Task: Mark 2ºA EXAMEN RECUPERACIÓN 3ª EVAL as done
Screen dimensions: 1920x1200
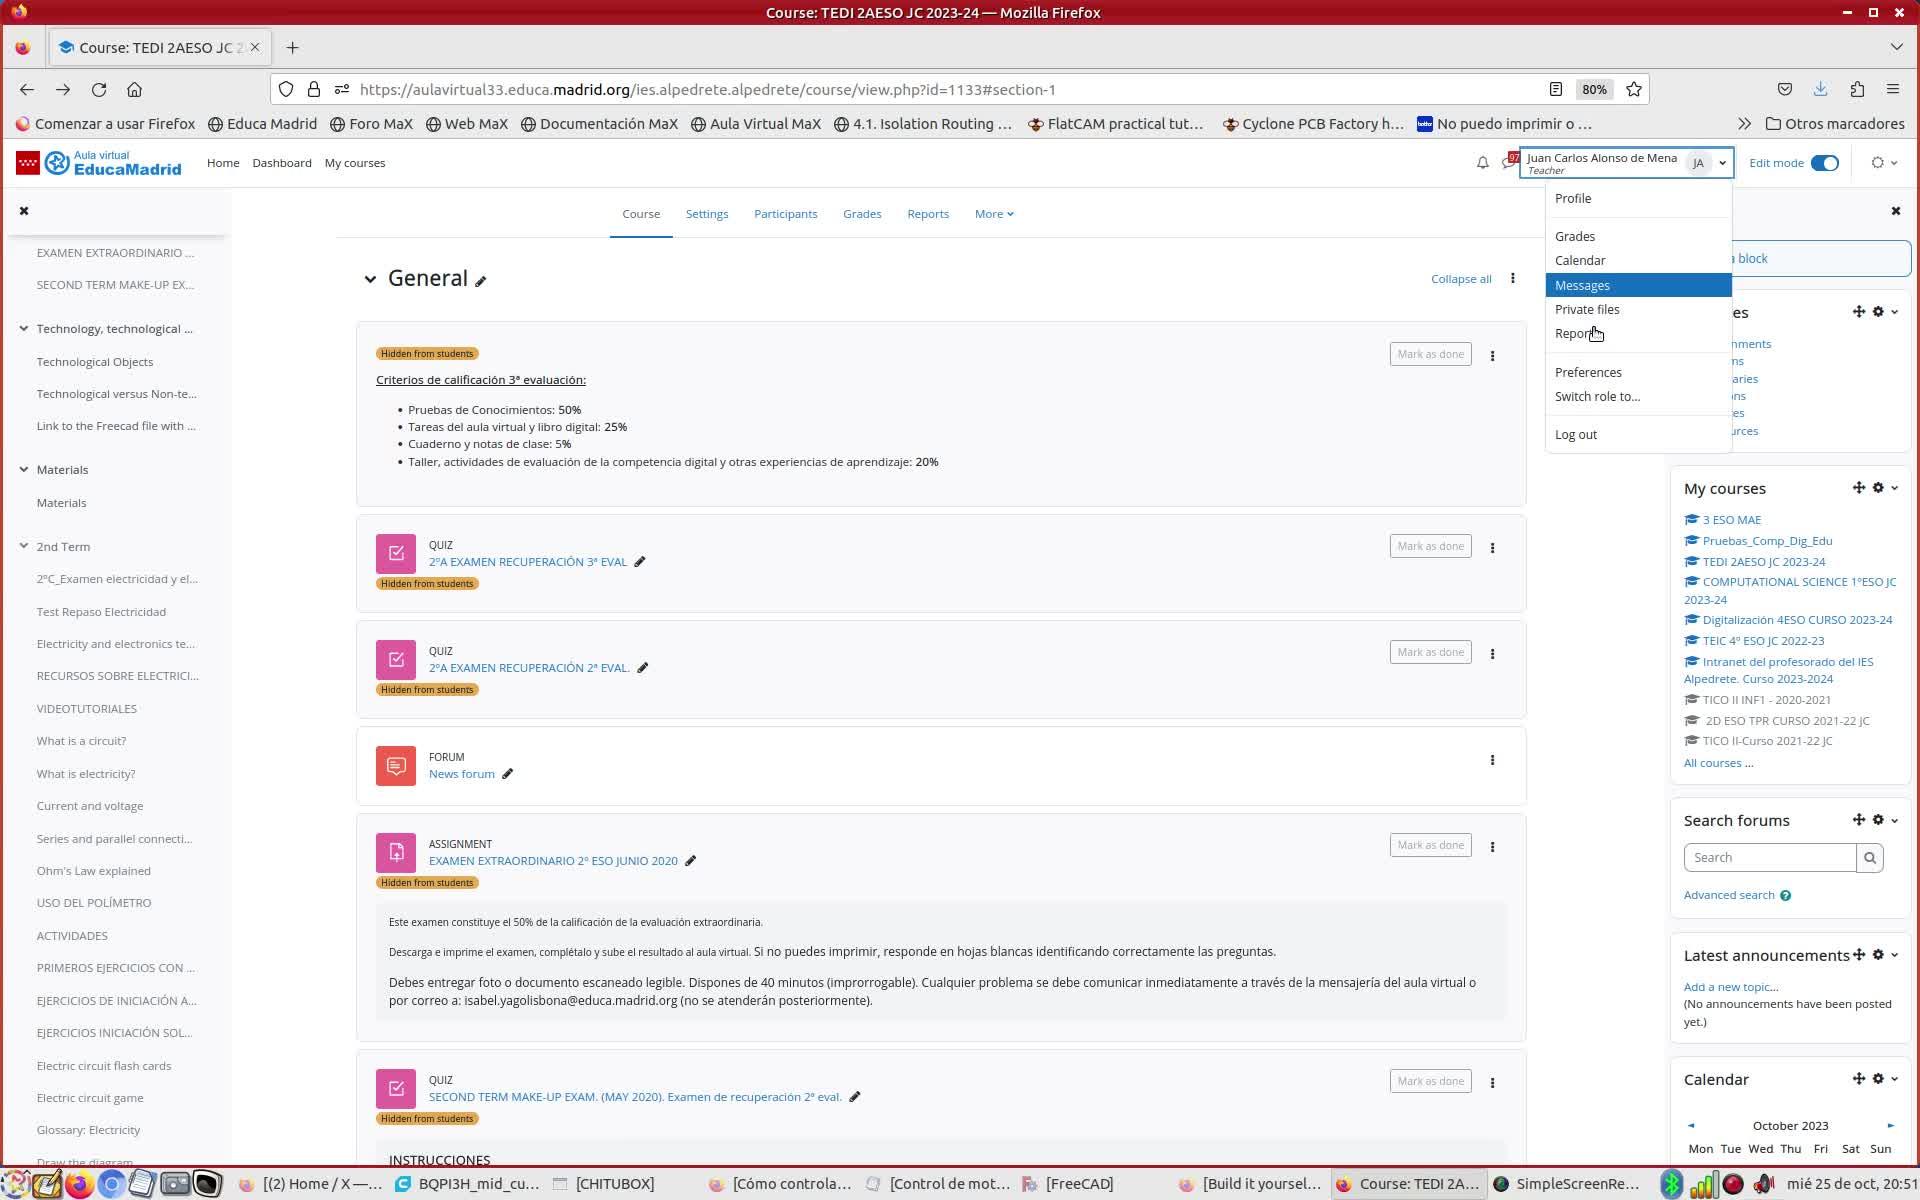Action: (x=1430, y=546)
